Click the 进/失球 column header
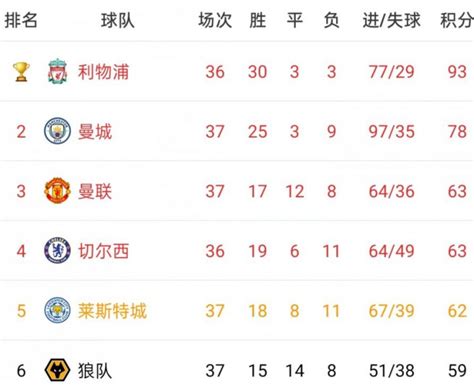 click(391, 20)
